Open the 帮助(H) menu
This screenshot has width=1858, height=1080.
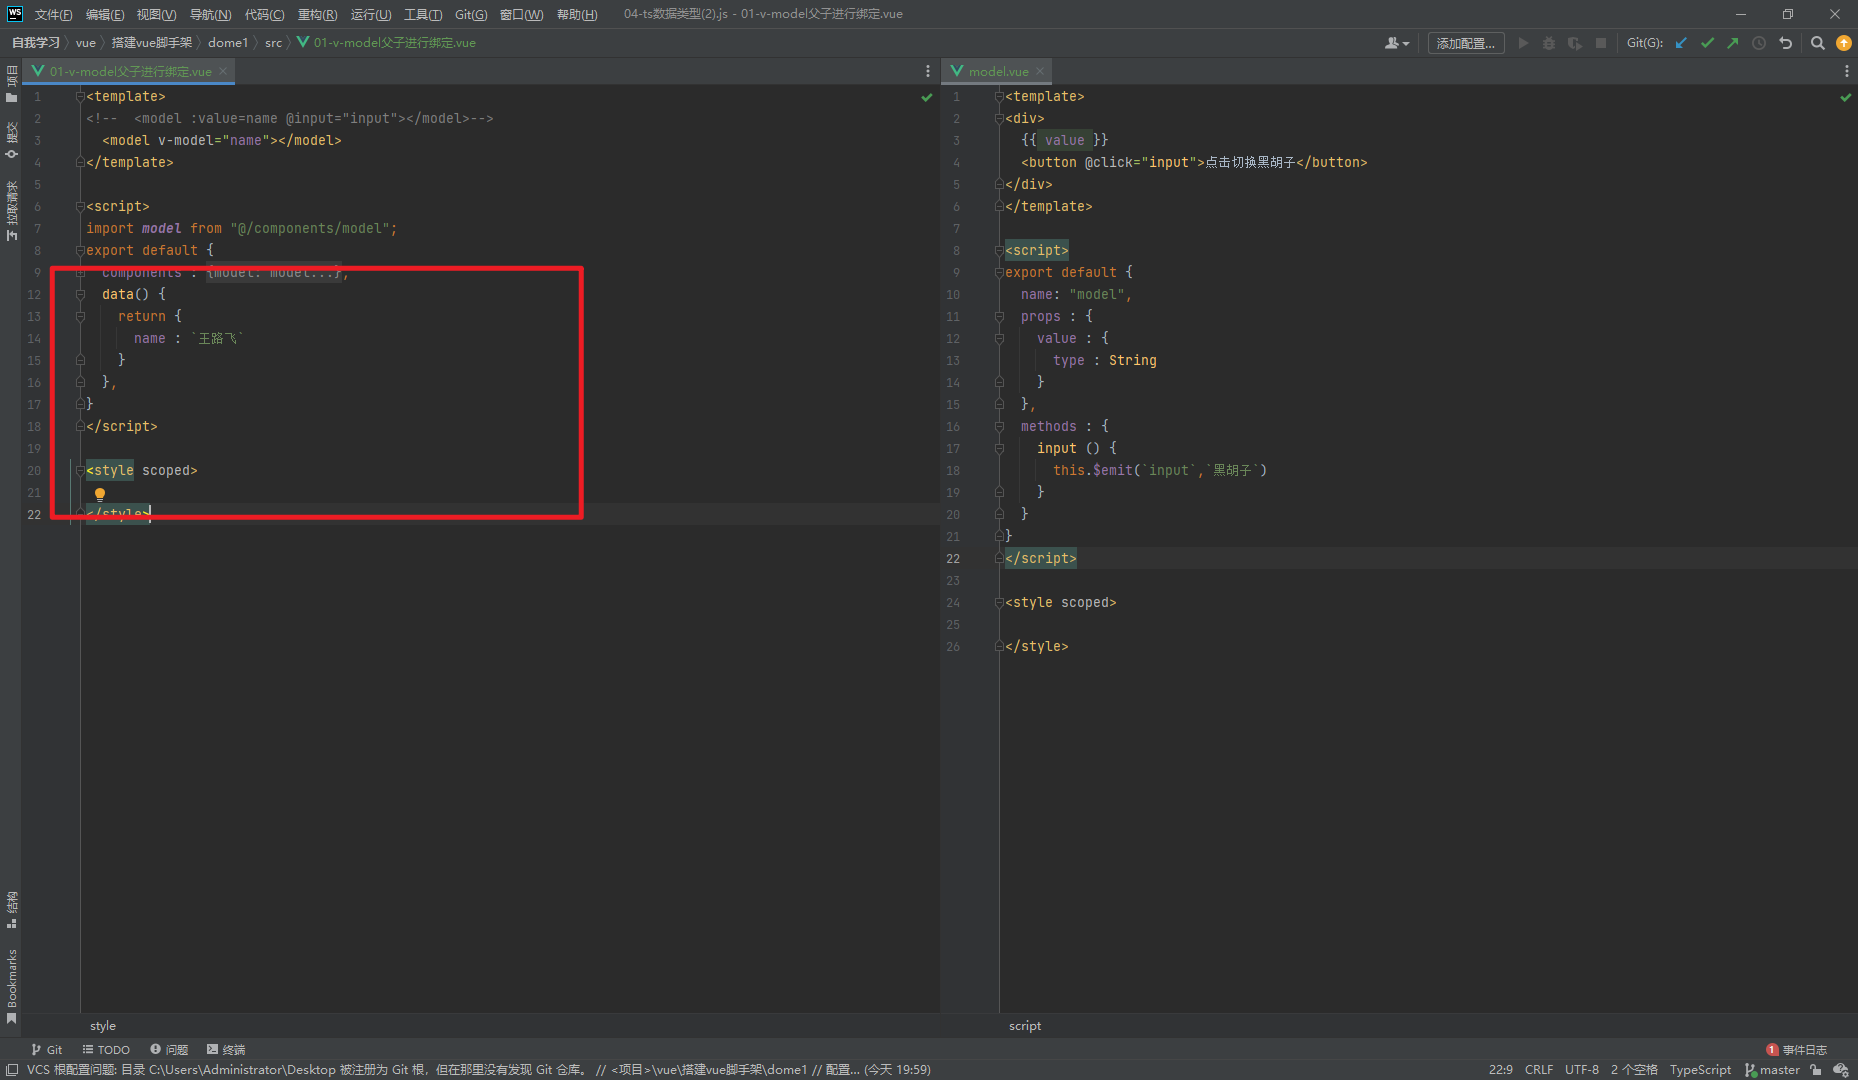[577, 14]
